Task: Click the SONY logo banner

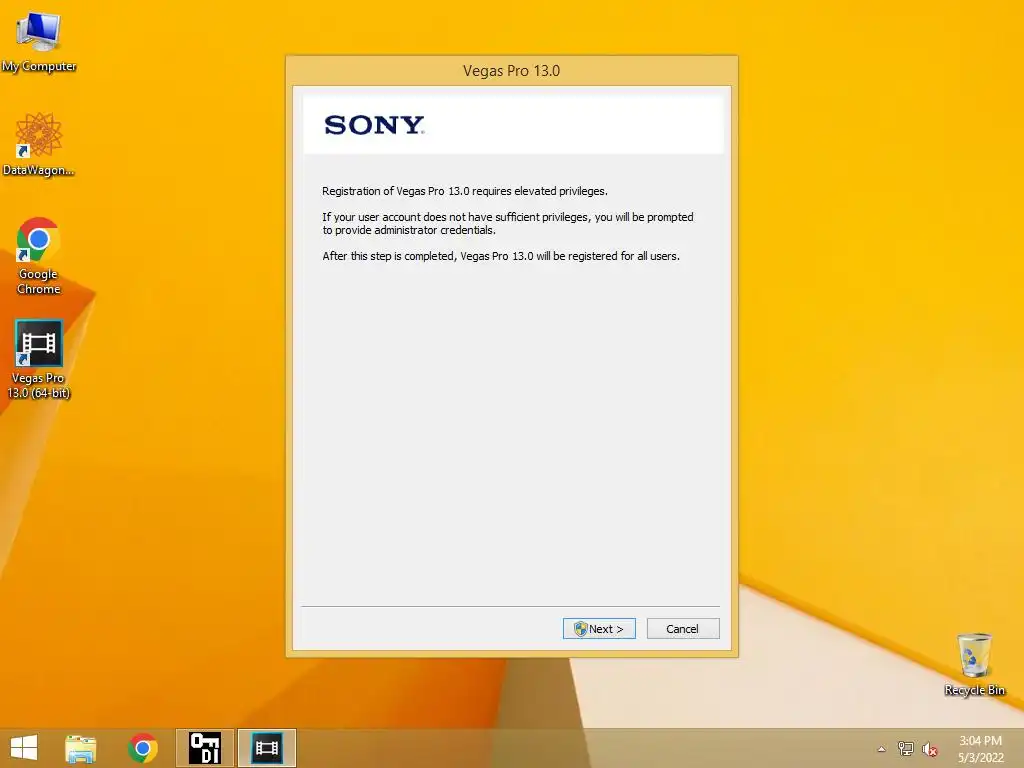Action: (x=513, y=124)
